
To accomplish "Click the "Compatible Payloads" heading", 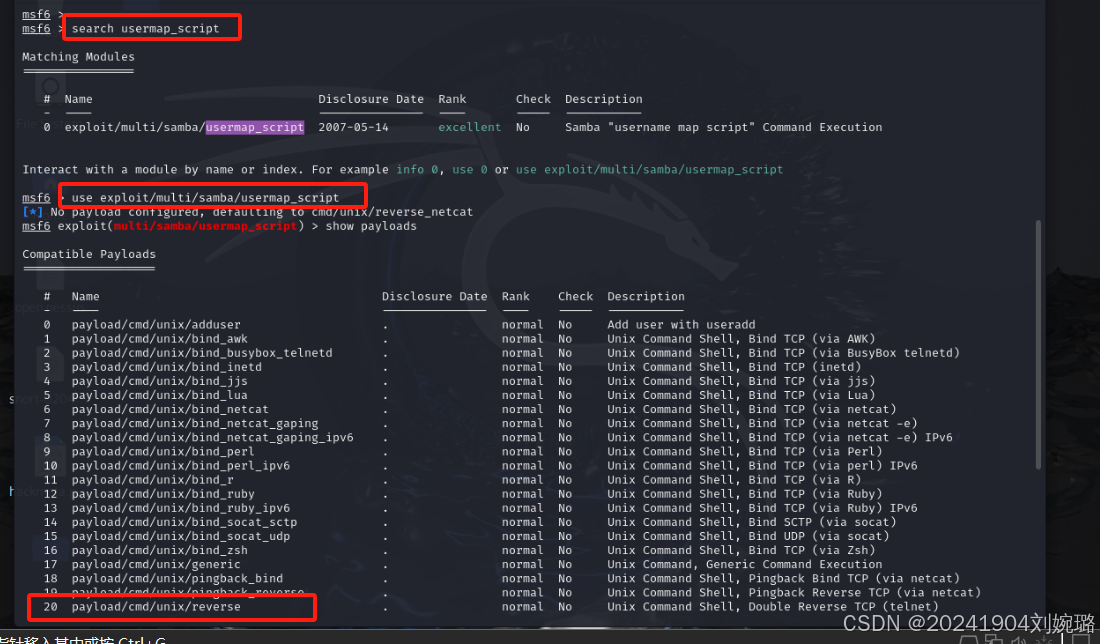I will (88, 254).
